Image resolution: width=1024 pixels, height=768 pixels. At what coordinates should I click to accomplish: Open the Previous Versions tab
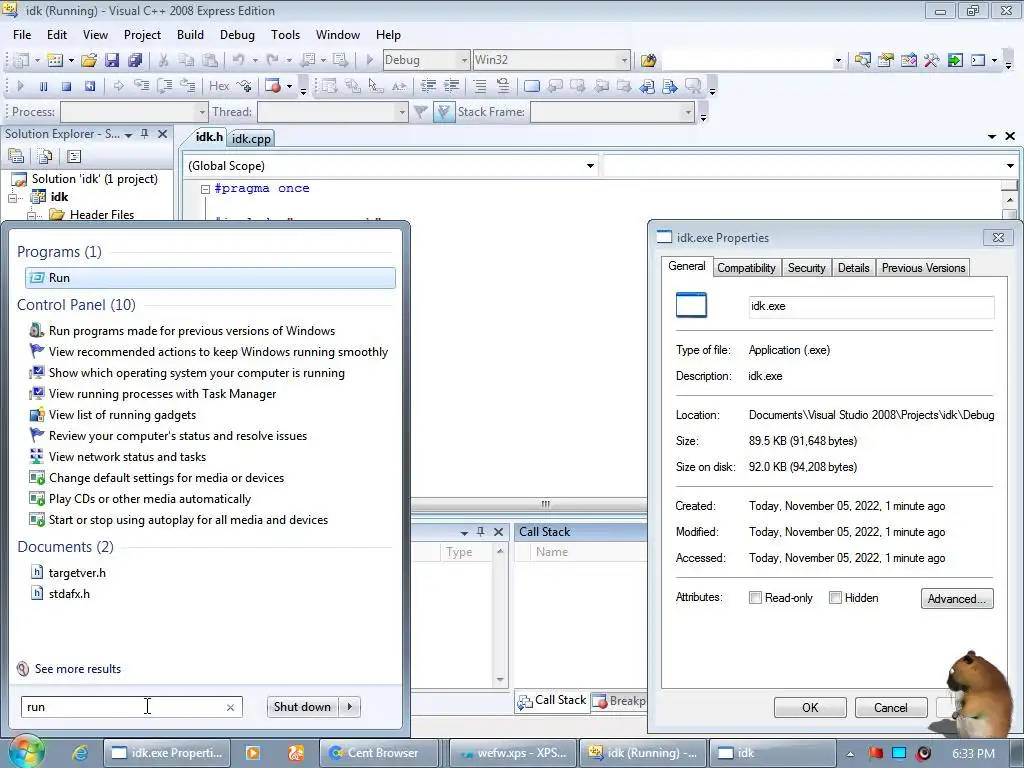pyautogui.click(x=923, y=268)
